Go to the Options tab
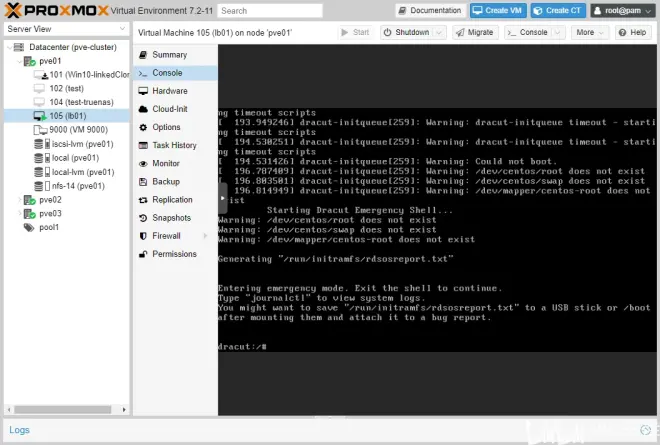Screen dimensions: 660x445 (x=176, y=127)
